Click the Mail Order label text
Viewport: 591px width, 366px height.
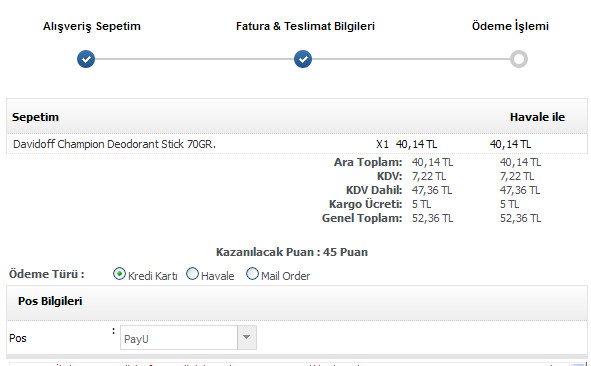pos(285,276)
